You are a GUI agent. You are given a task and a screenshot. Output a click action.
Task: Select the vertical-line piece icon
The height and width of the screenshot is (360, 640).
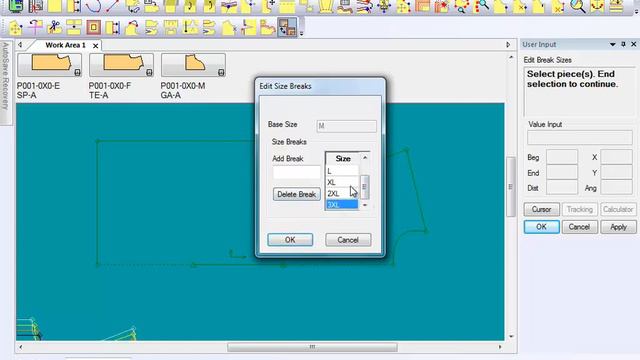190,28
